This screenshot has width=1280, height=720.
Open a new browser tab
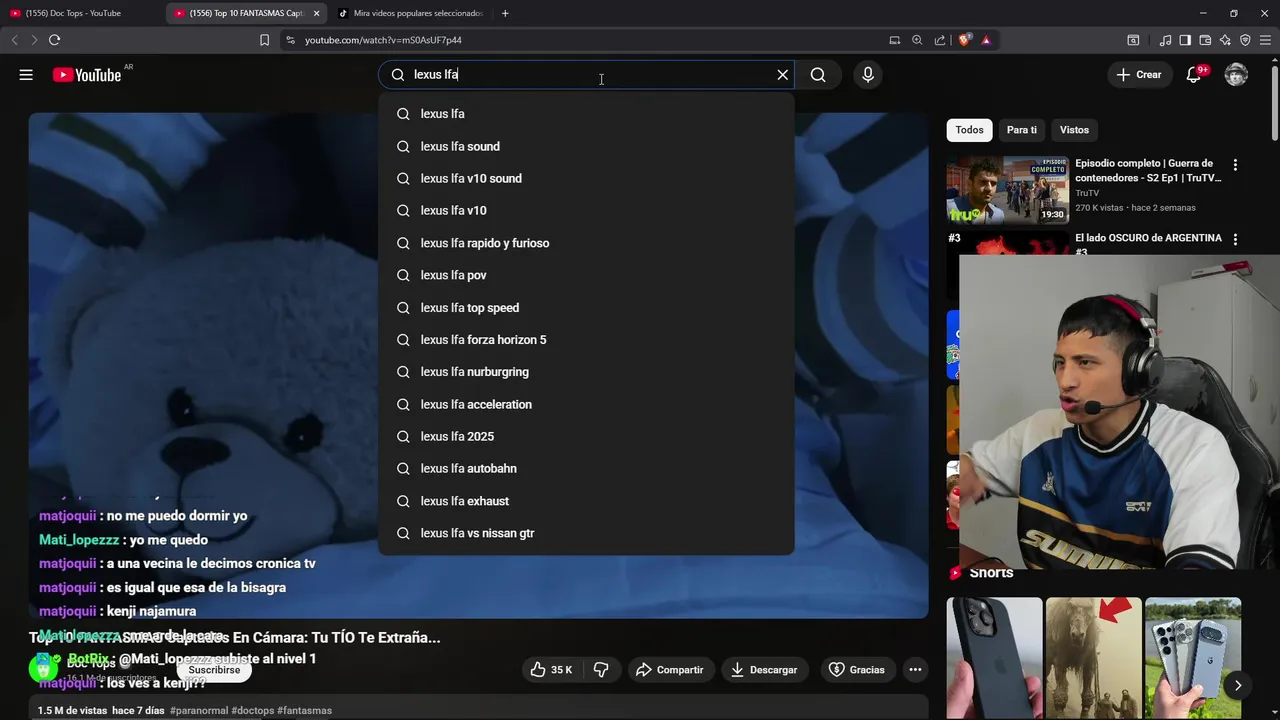[505, 13]
